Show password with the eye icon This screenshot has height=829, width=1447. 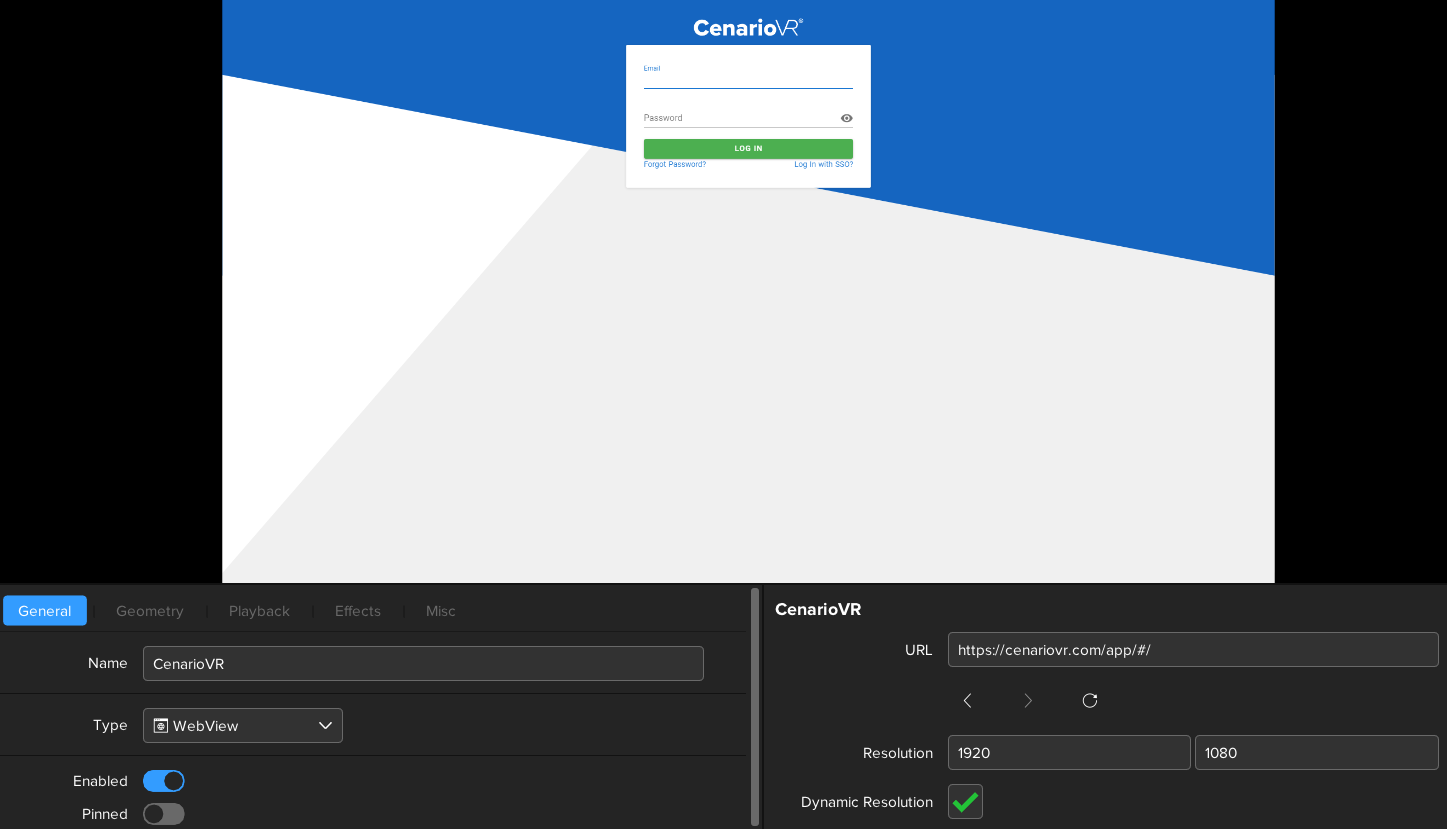click(846, 118)
